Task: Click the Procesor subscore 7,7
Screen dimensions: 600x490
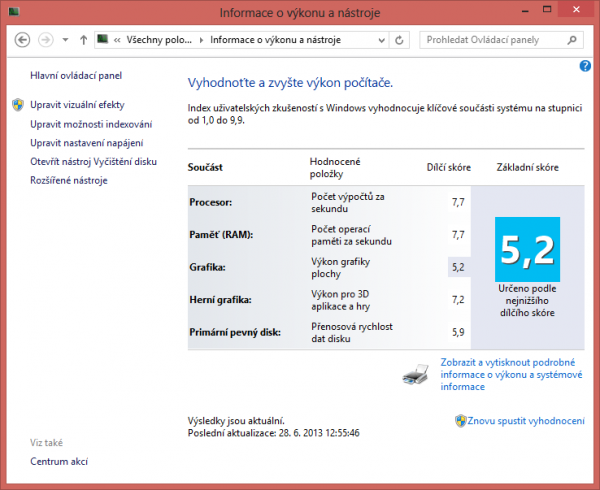Action: pyautogui.click(x=458, y=202)
